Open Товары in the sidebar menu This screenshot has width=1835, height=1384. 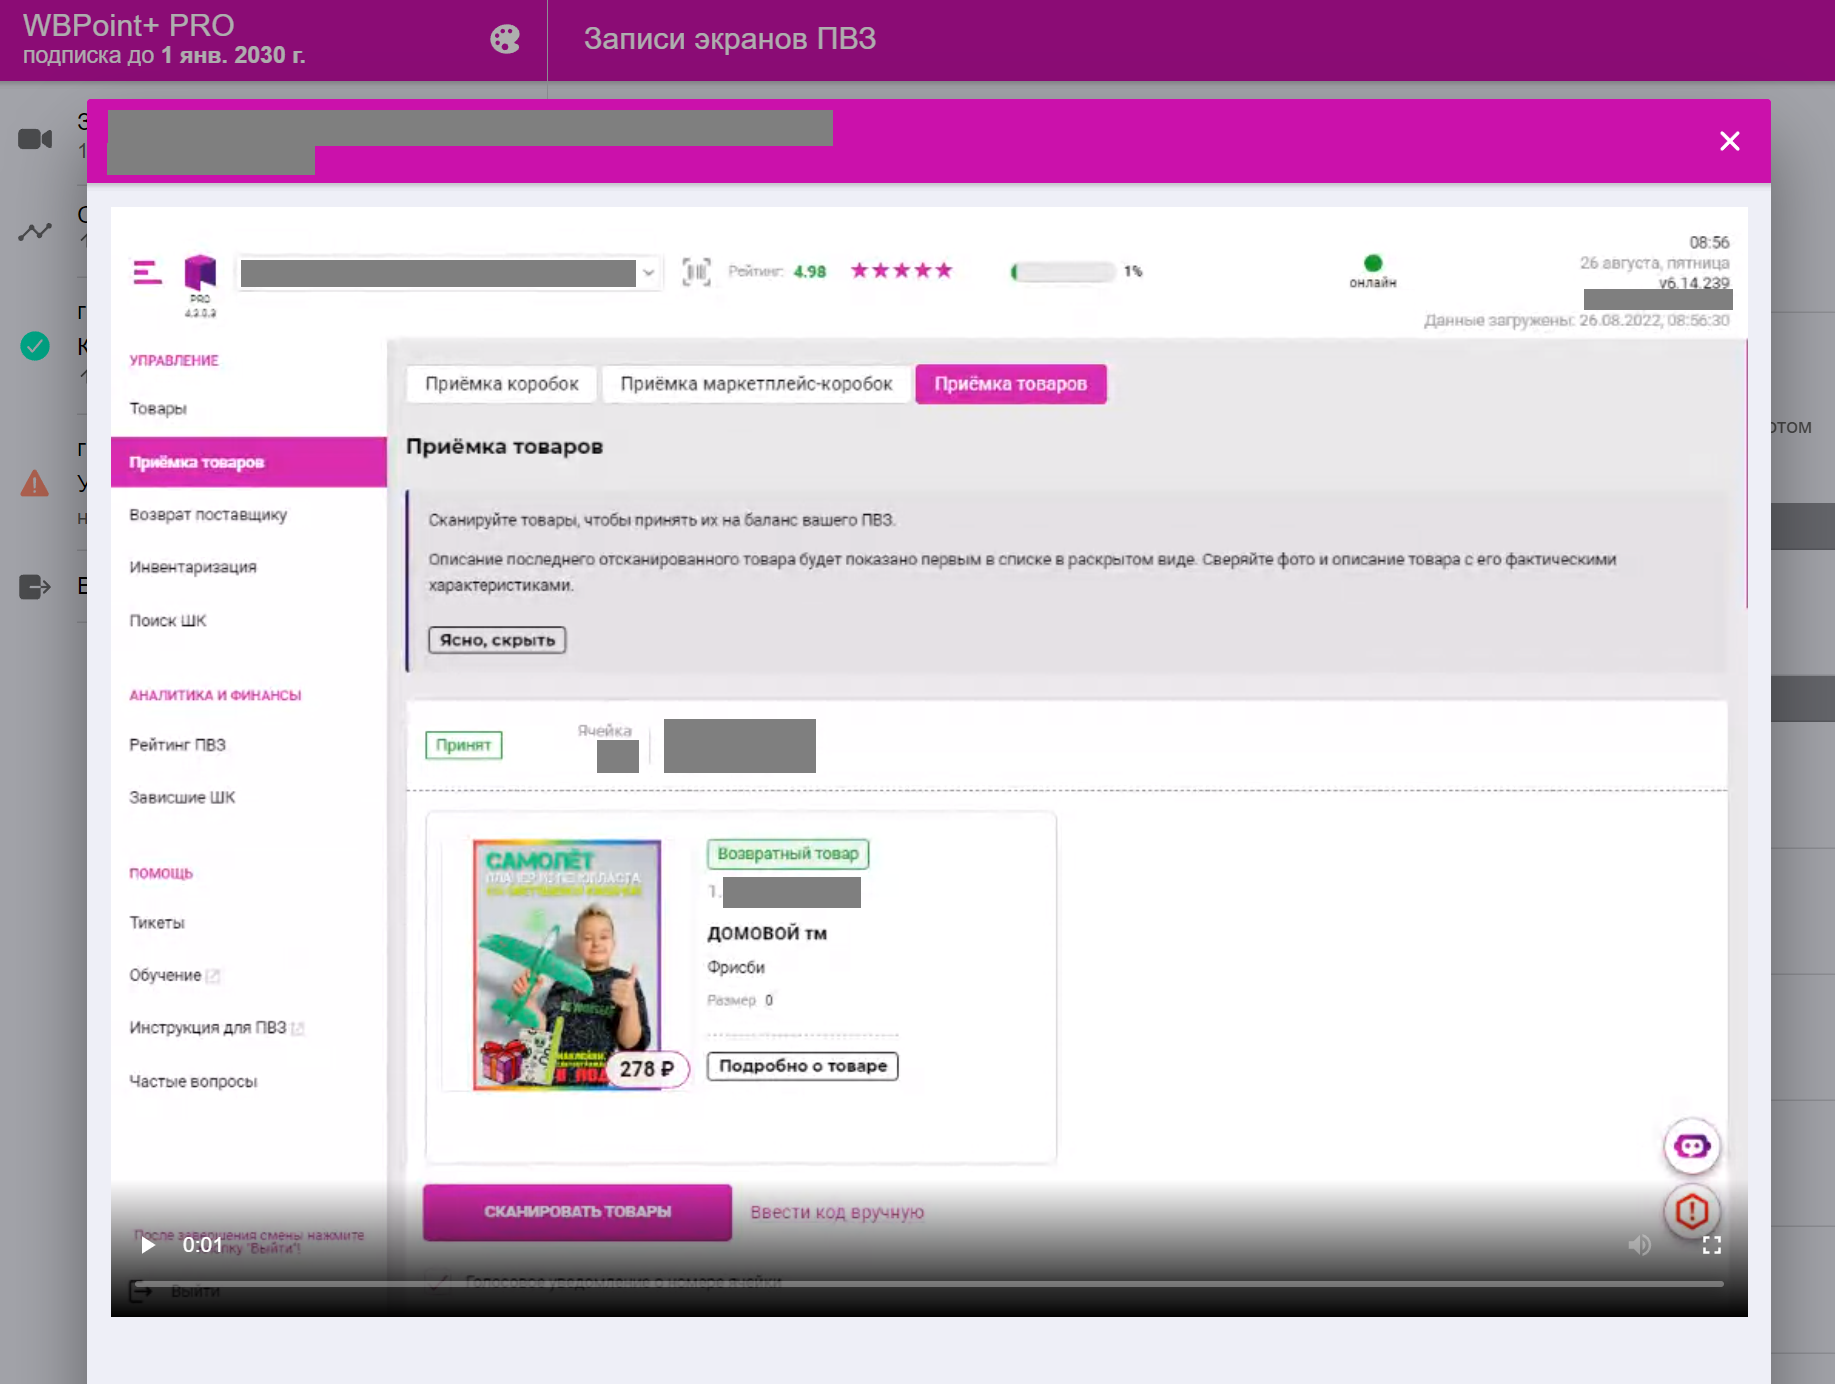(158, 409)
